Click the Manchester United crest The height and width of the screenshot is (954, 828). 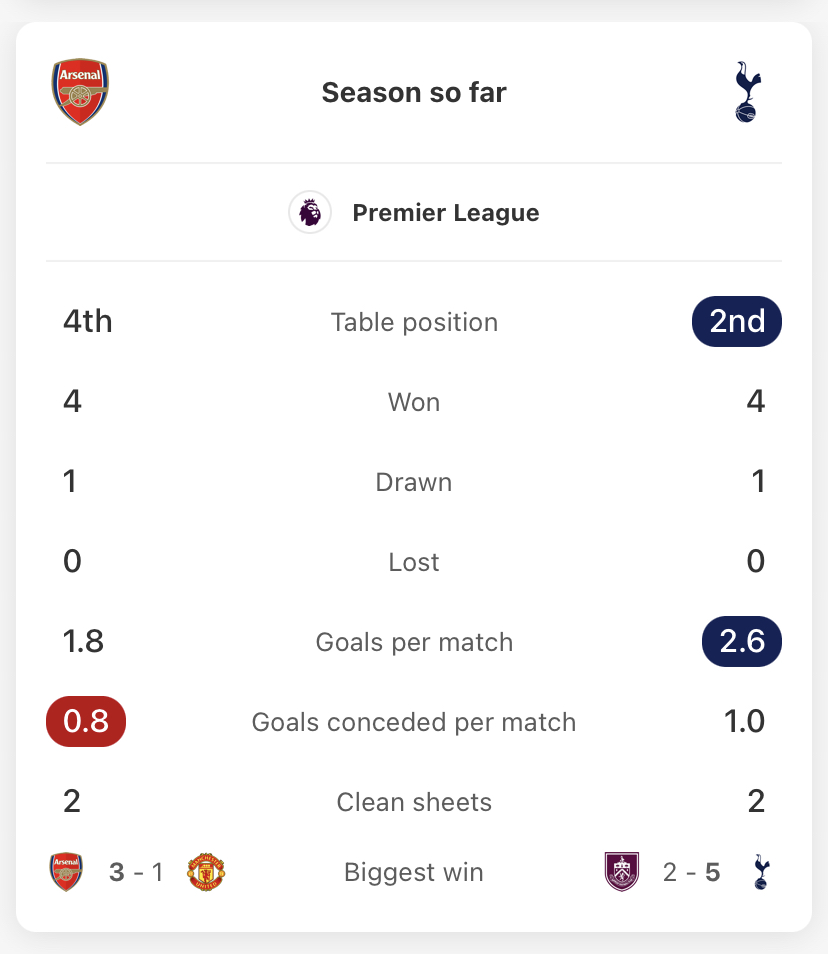[x=206, y=872]
